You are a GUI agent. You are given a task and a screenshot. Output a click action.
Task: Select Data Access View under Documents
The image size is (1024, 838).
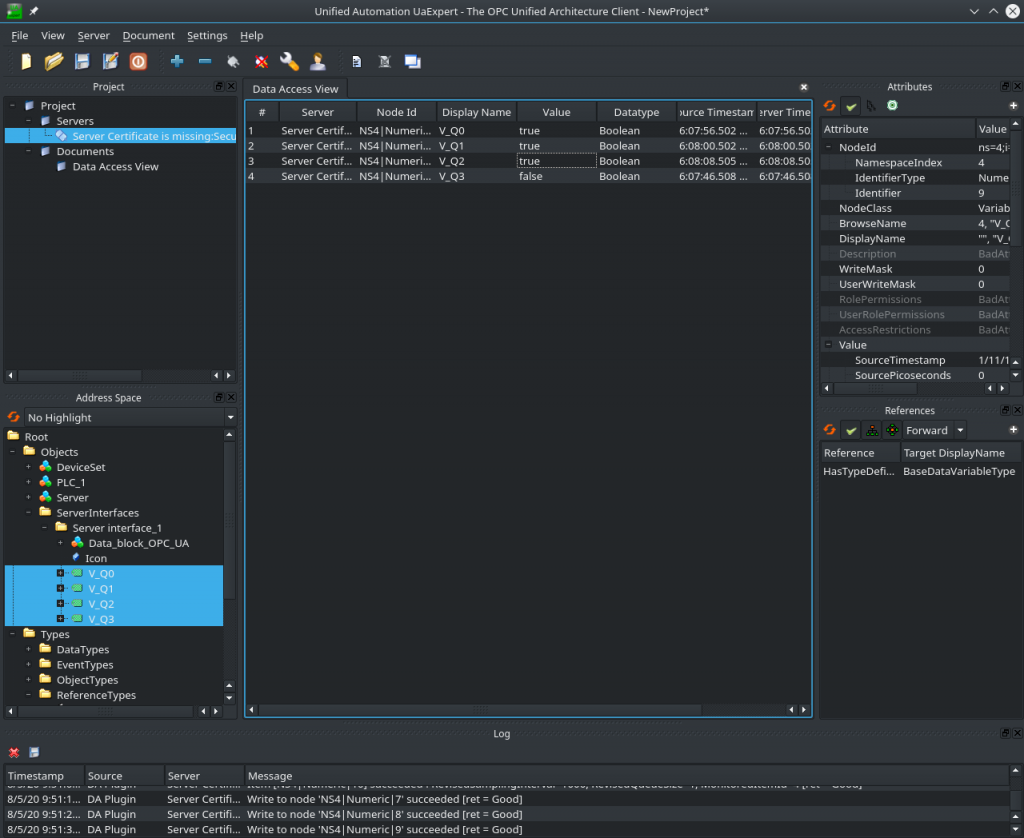point(115,167)
